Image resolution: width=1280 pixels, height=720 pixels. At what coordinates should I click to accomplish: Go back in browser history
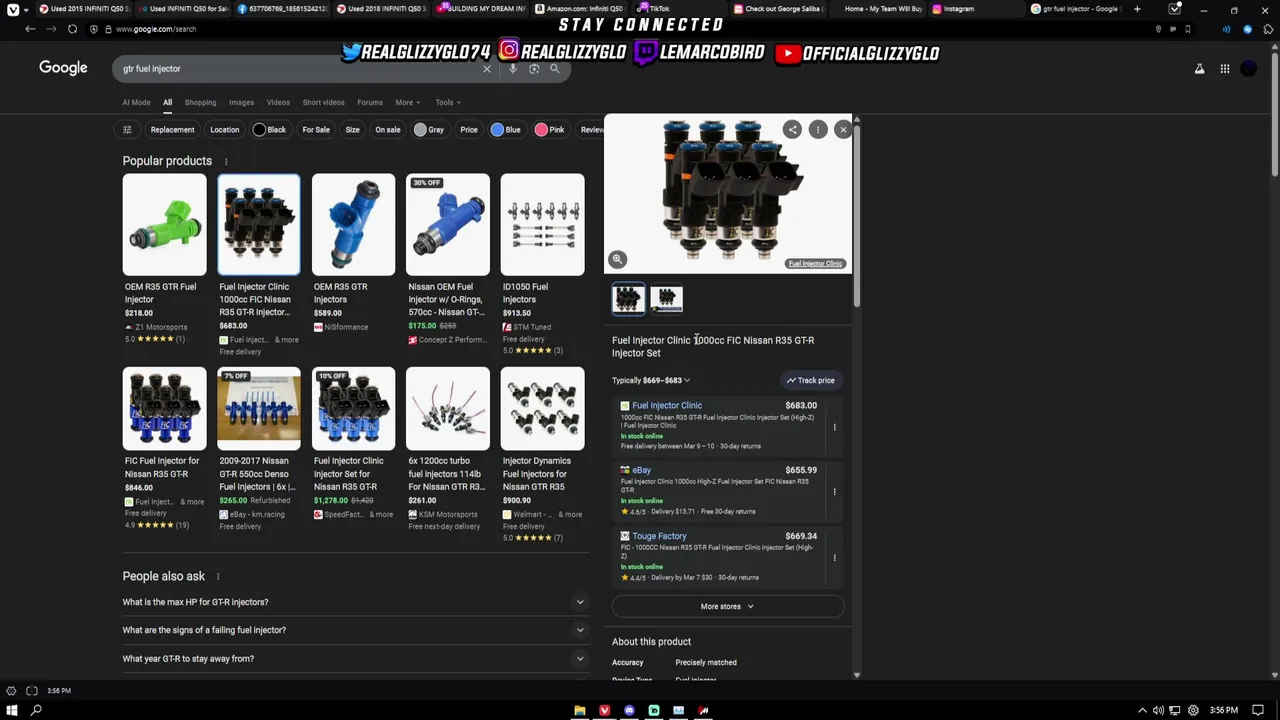pyautogui.click(x=30, y=29)
